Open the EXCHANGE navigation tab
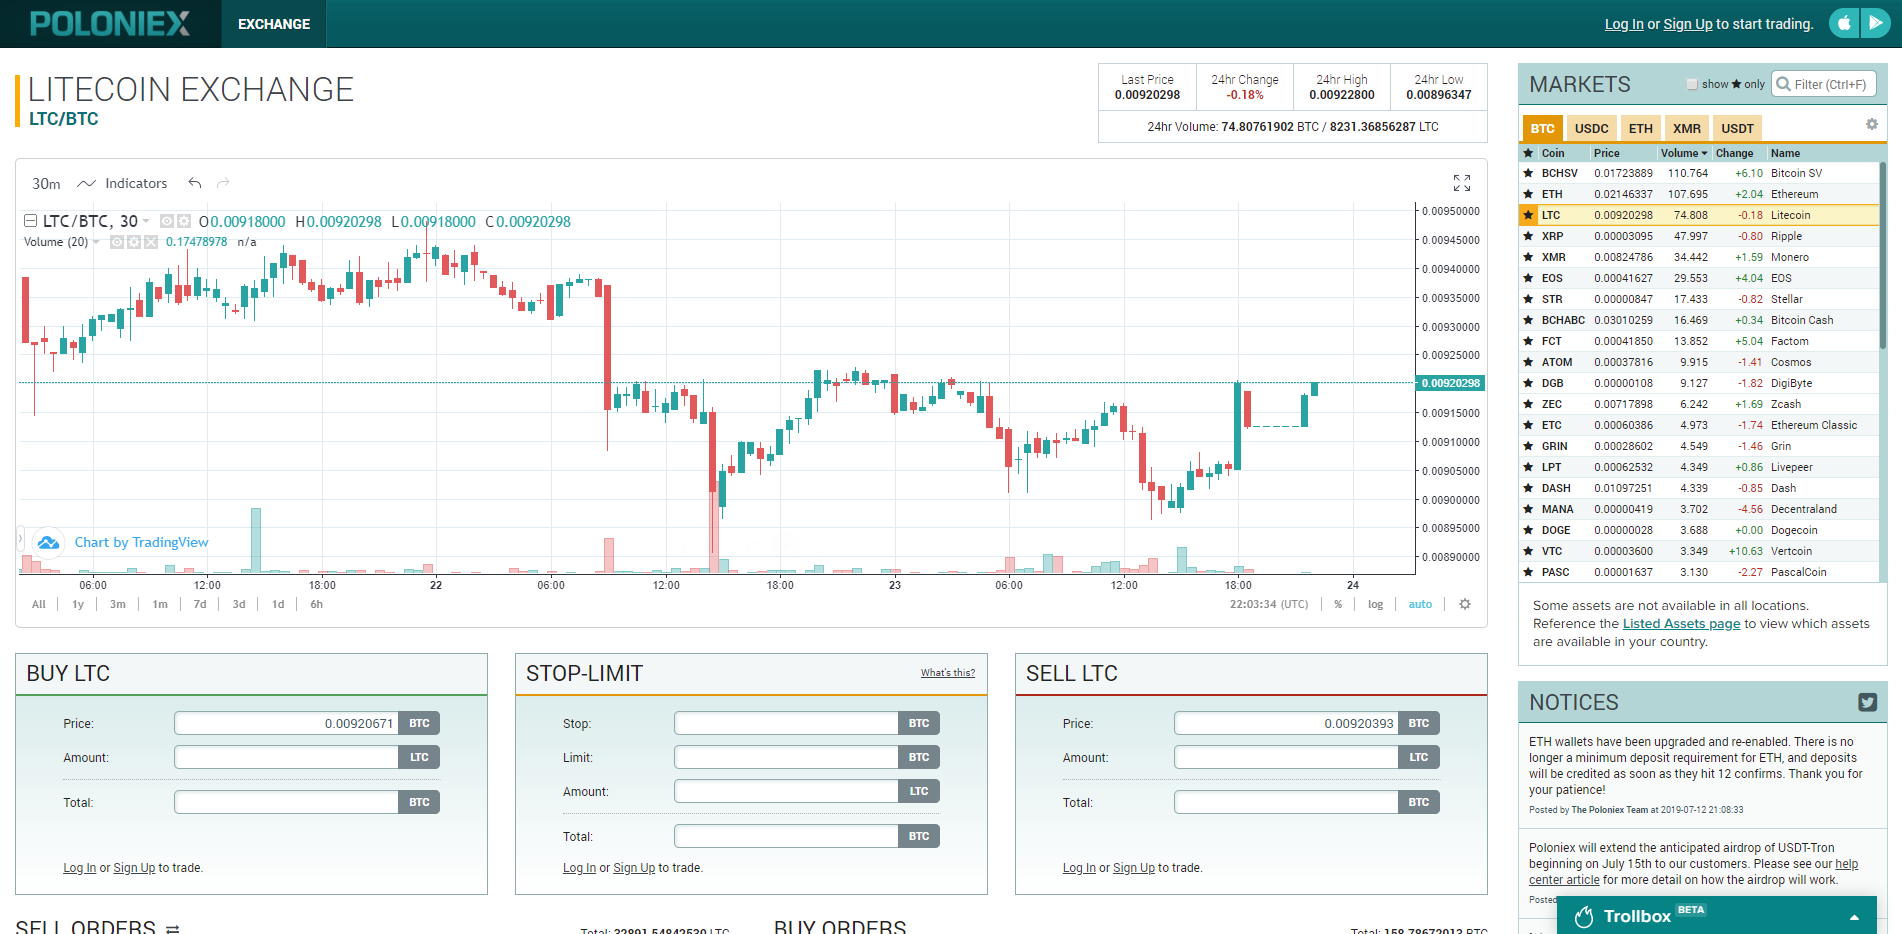 coord(274,24)
